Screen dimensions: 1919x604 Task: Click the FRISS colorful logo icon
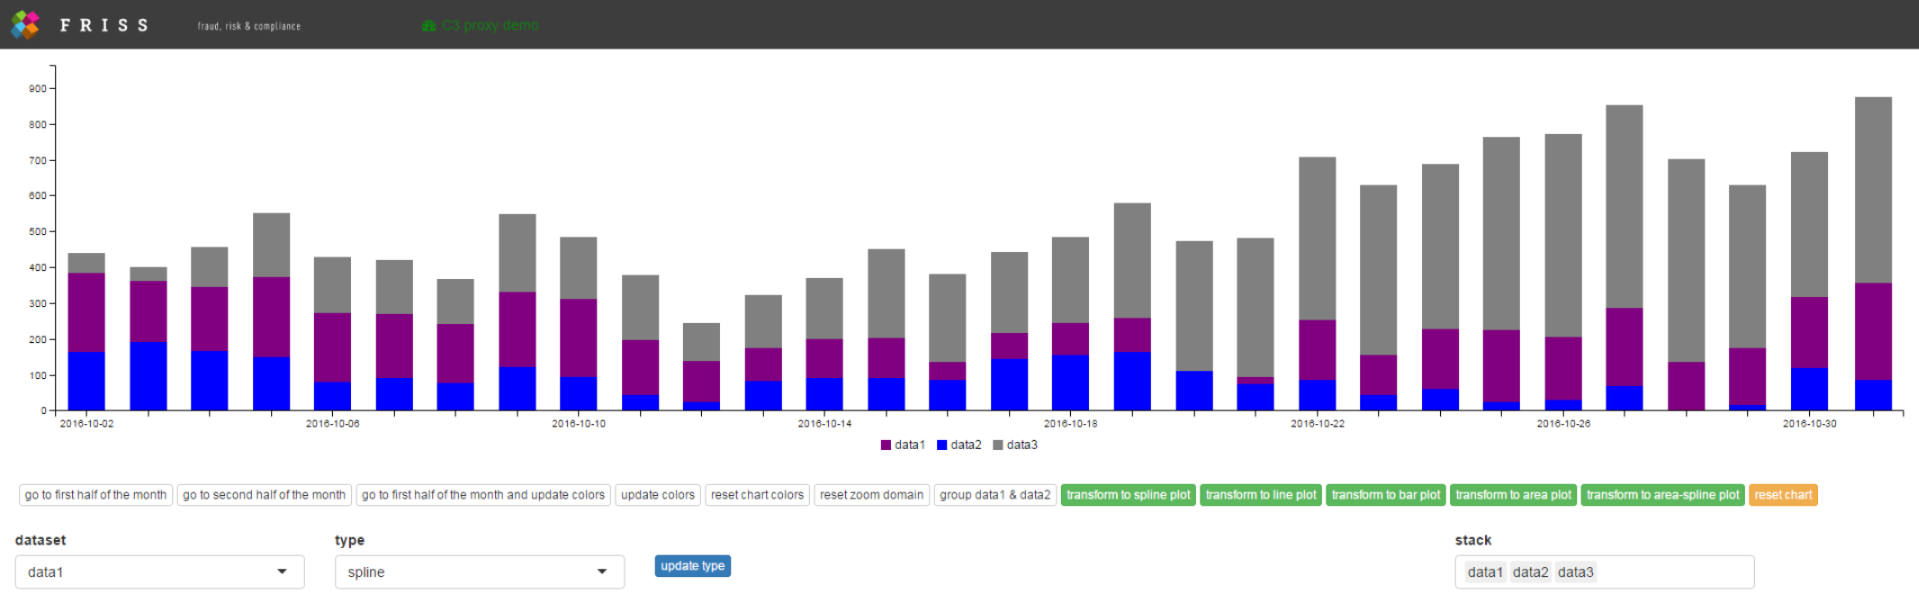(25, 24)
